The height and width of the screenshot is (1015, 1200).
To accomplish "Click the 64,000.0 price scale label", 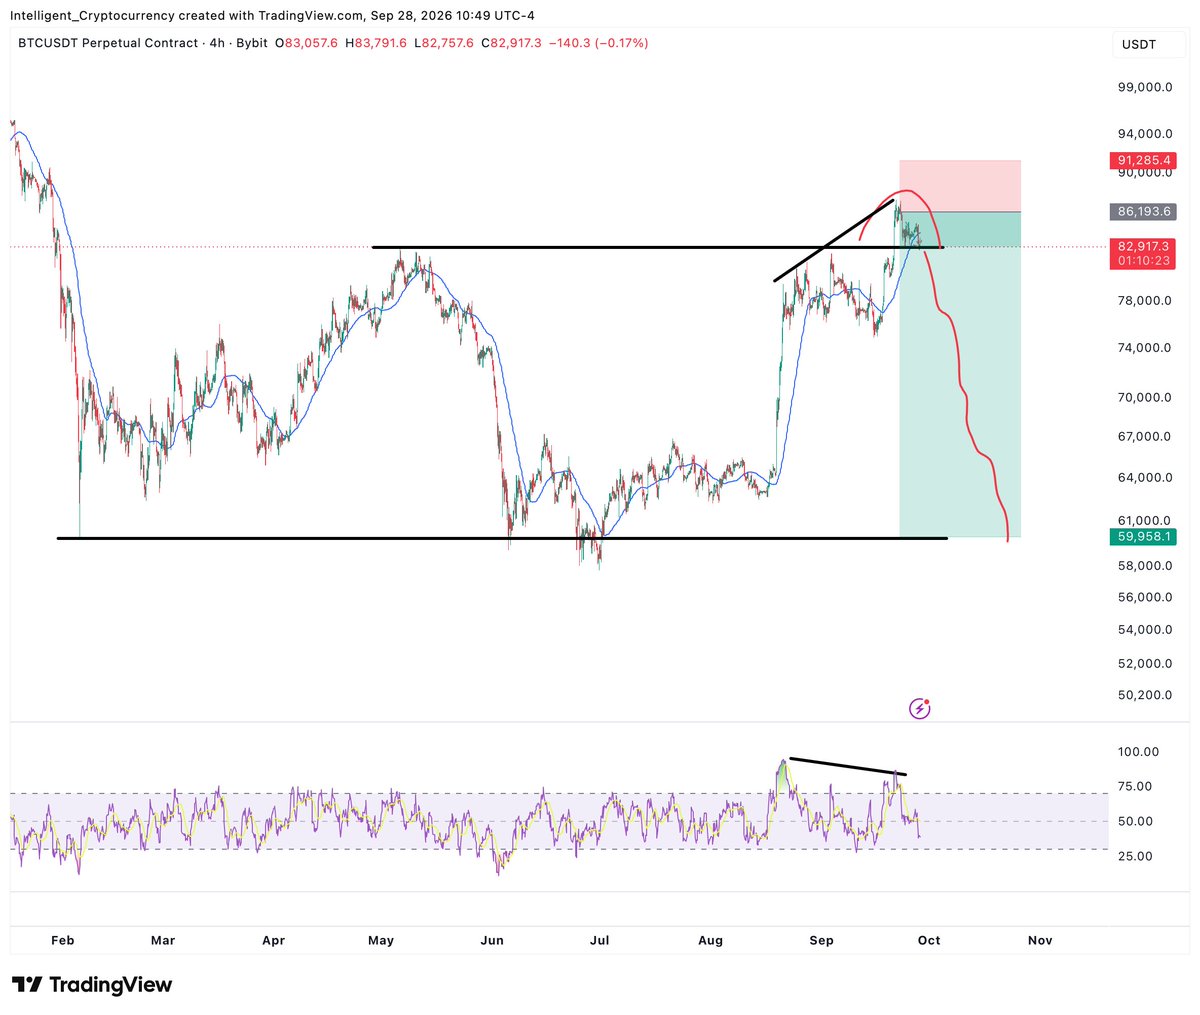I will point(1145,477).
